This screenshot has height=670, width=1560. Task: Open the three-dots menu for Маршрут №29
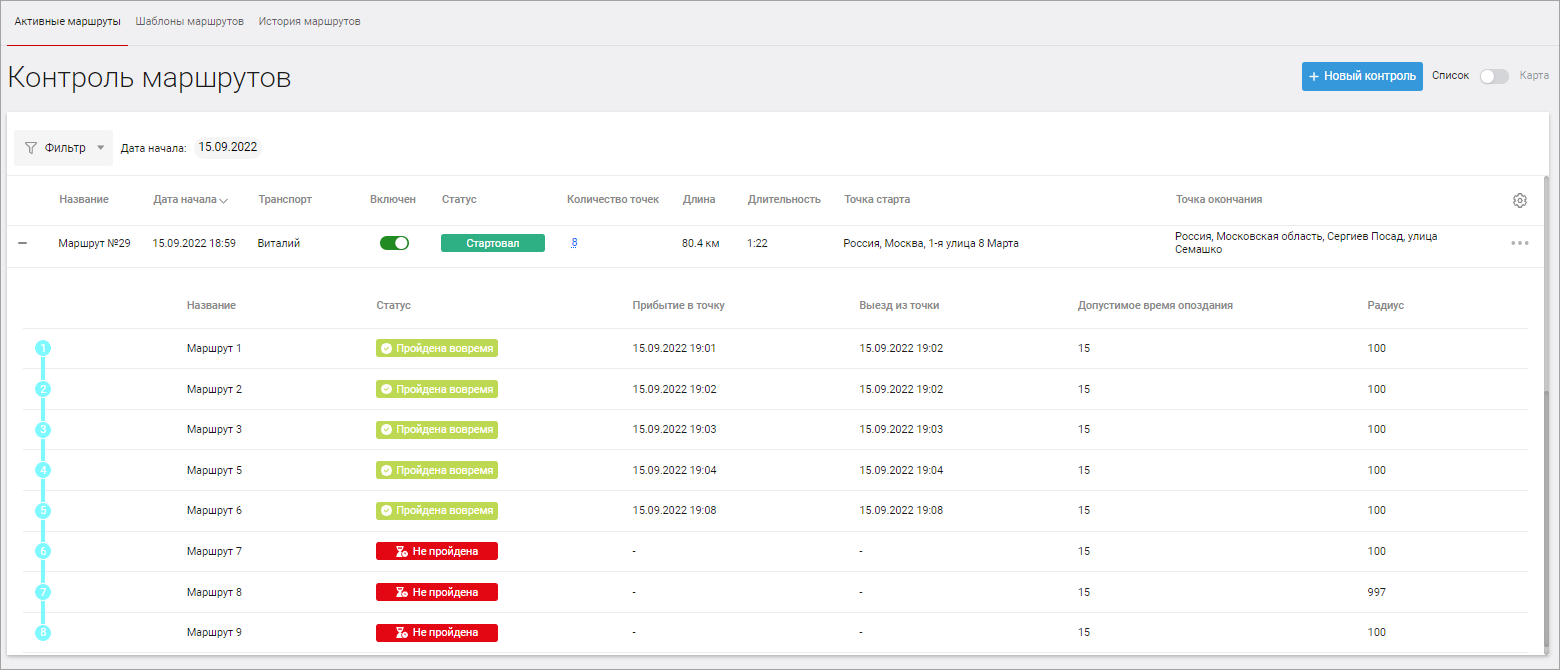[x=1519, y=243]
